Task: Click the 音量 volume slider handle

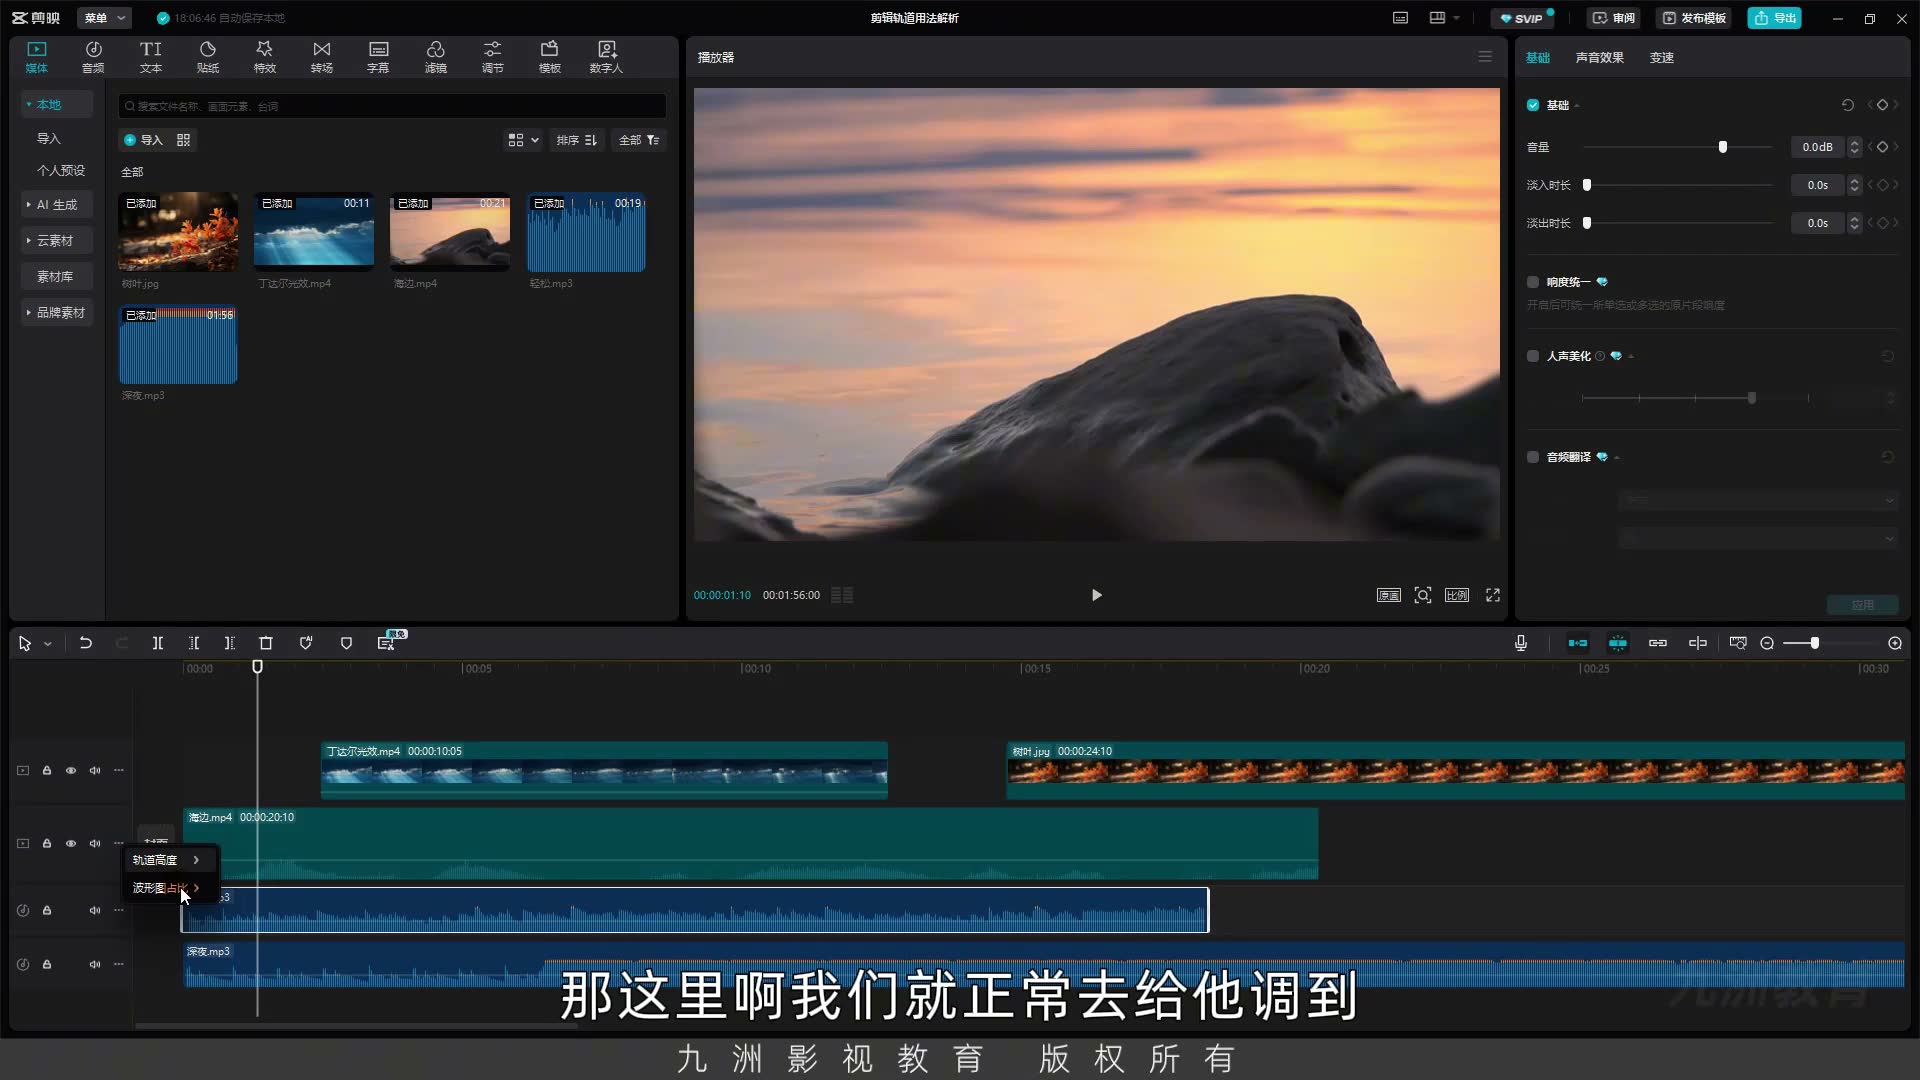Action: tap(1722, 147)
